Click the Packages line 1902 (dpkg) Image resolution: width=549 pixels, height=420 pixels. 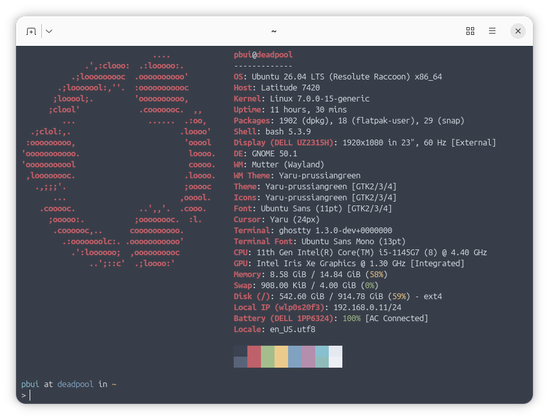click(349, 121)
